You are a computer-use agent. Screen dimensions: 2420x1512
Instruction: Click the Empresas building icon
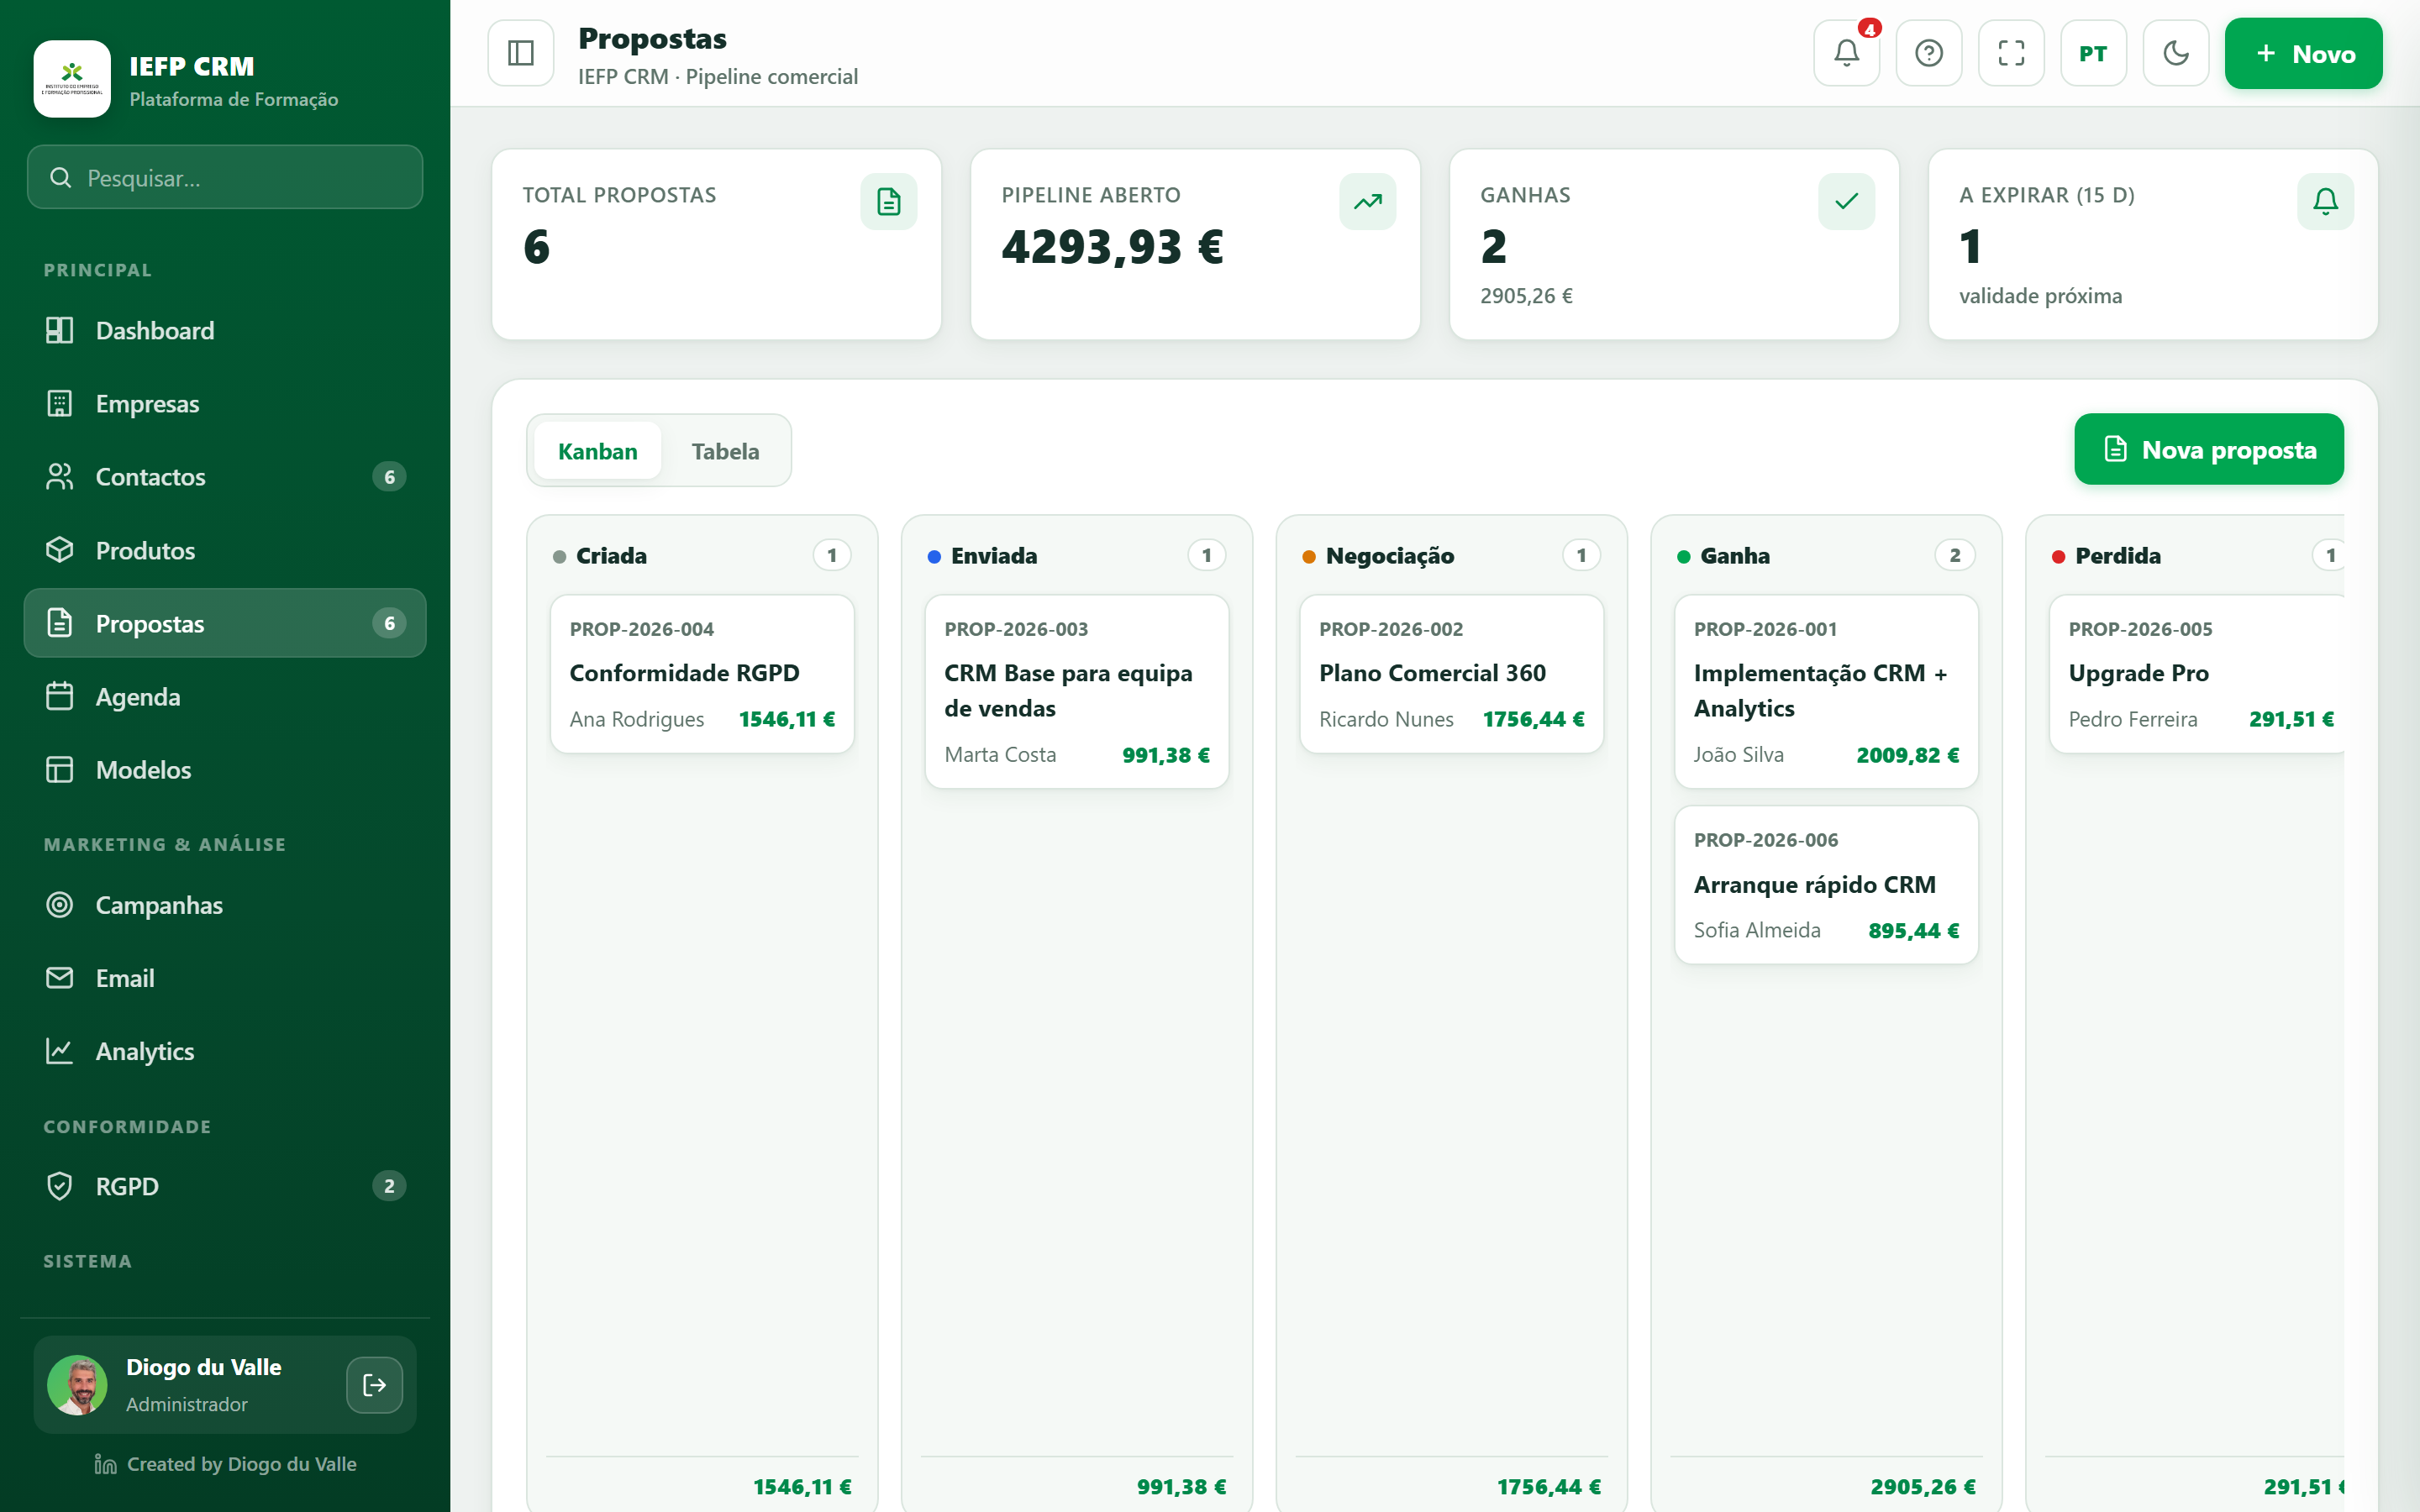(60, 403)
